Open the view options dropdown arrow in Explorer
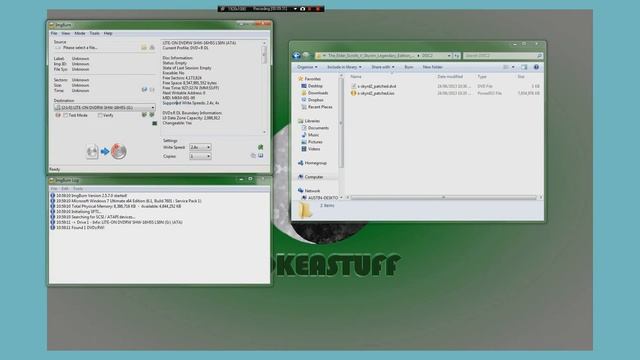Viewport: 640px width, 360px height. 513,67
